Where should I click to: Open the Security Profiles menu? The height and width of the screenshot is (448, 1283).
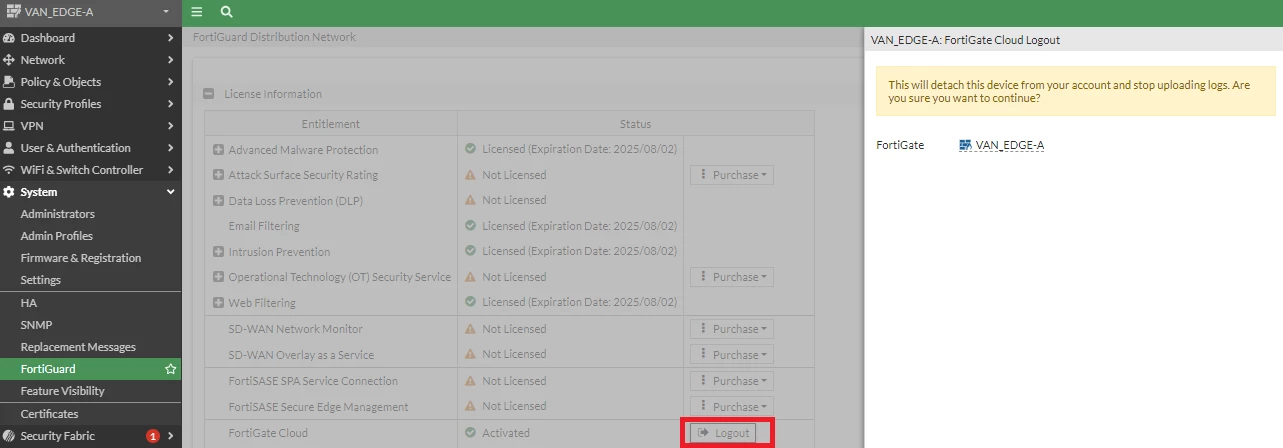[x=90, y=104]
